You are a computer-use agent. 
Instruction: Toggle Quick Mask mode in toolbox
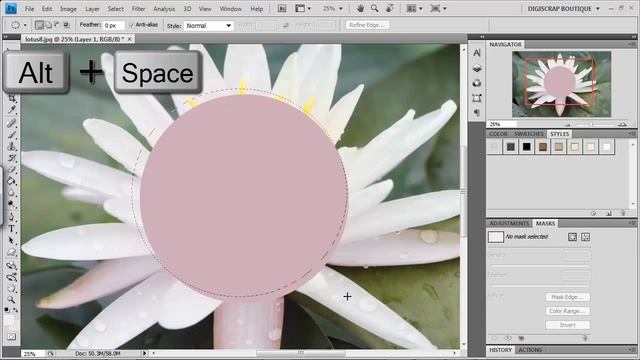coord(11,337)
